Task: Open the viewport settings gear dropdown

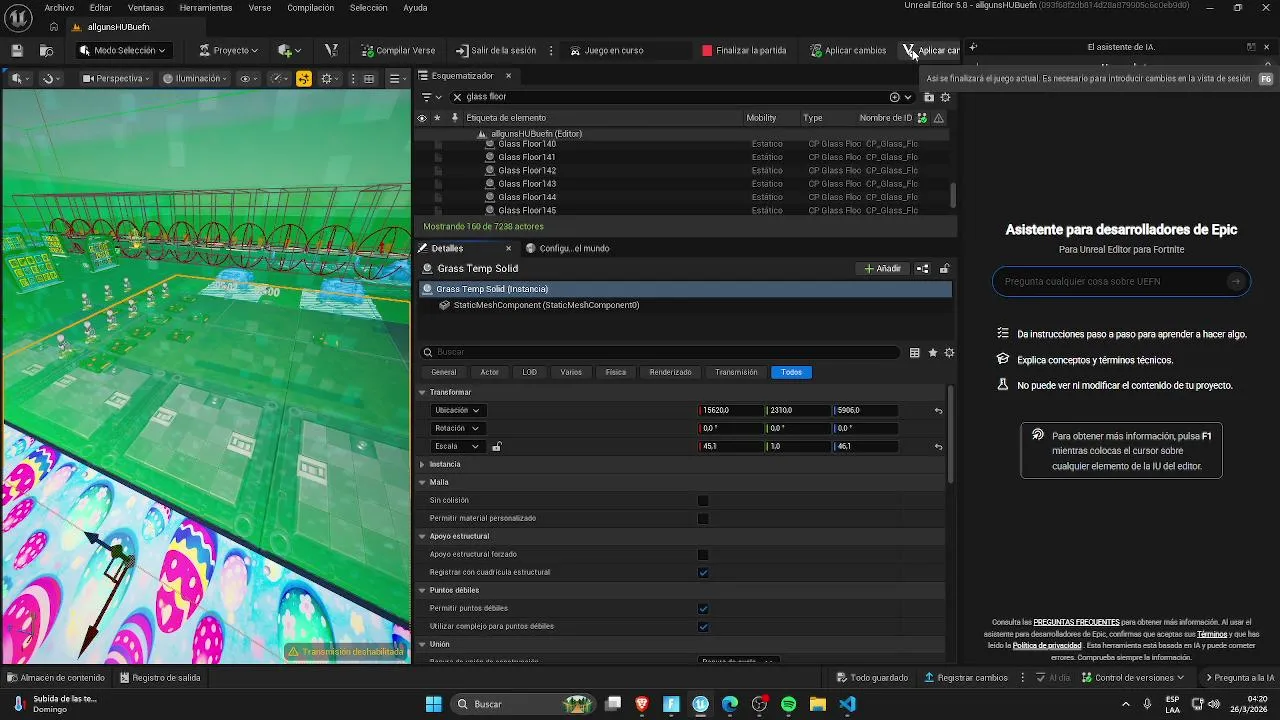Action: (x=330, y=78)
